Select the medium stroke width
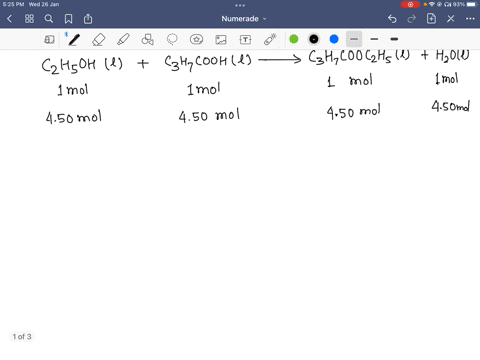 [x=374, y=39]
